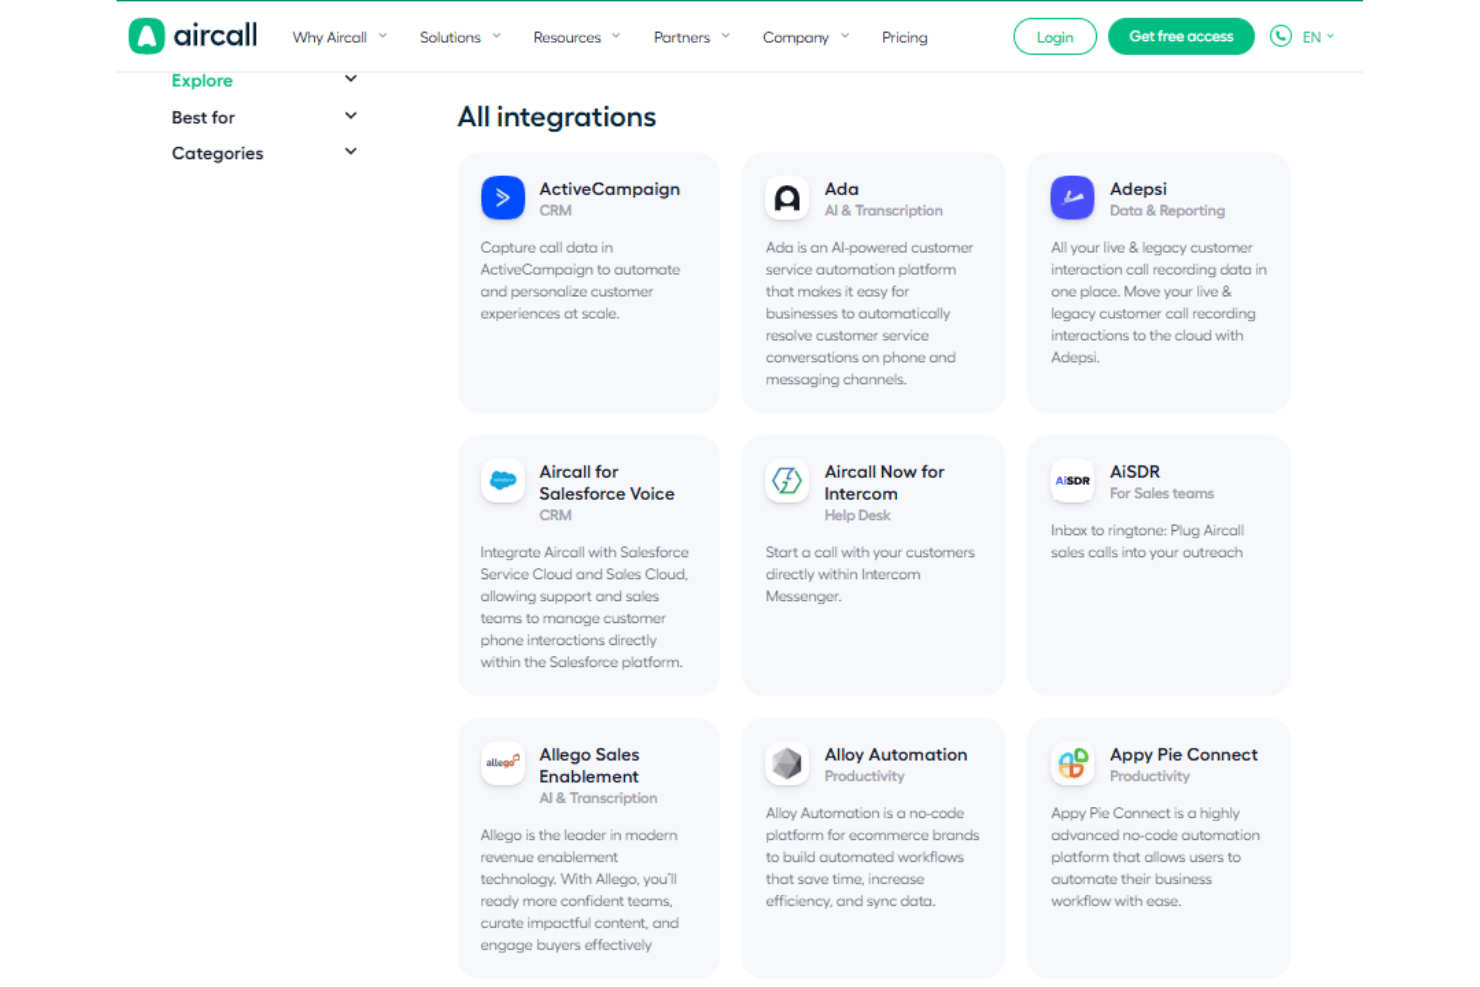
Task: Click the Adepsi description text
Action: (1158, 303)
